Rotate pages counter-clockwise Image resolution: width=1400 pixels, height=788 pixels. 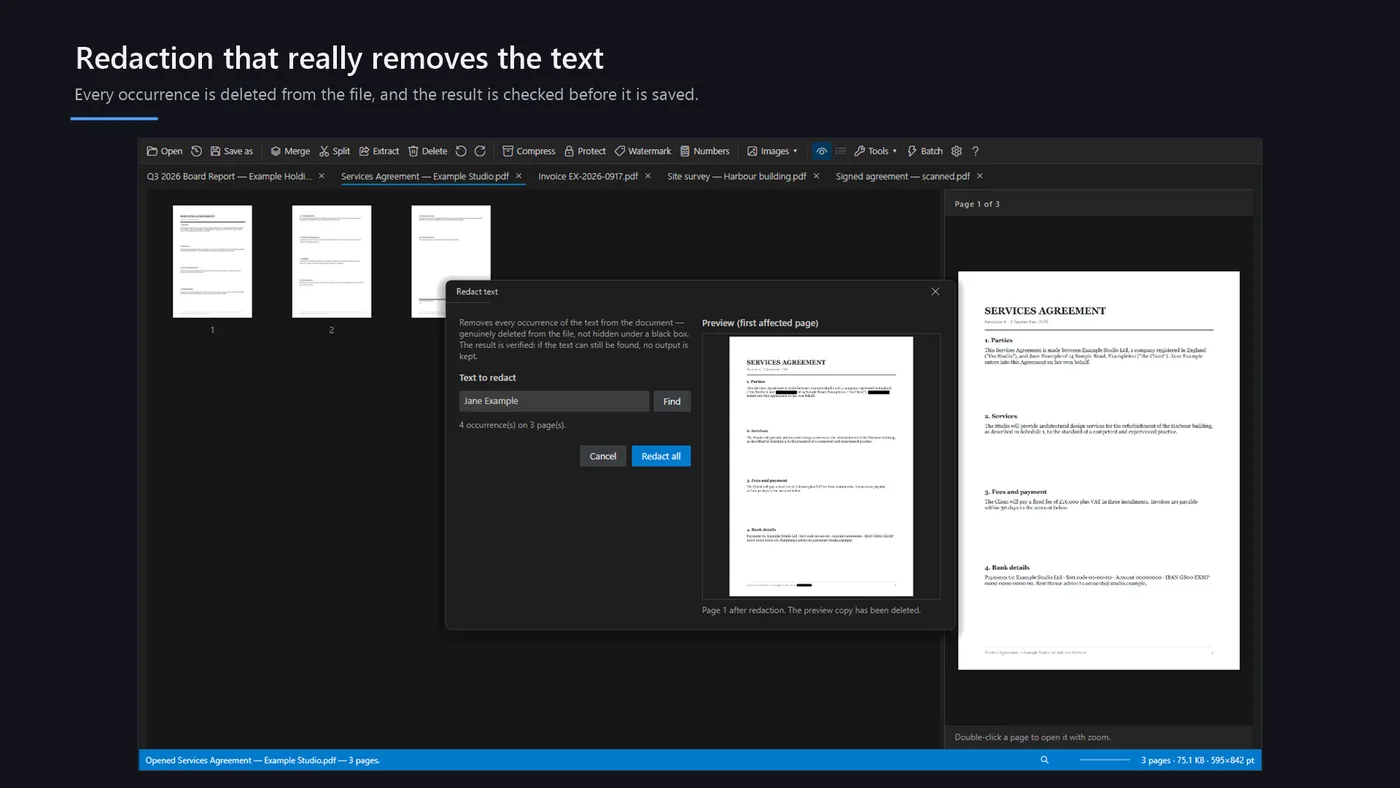[461, 151]
